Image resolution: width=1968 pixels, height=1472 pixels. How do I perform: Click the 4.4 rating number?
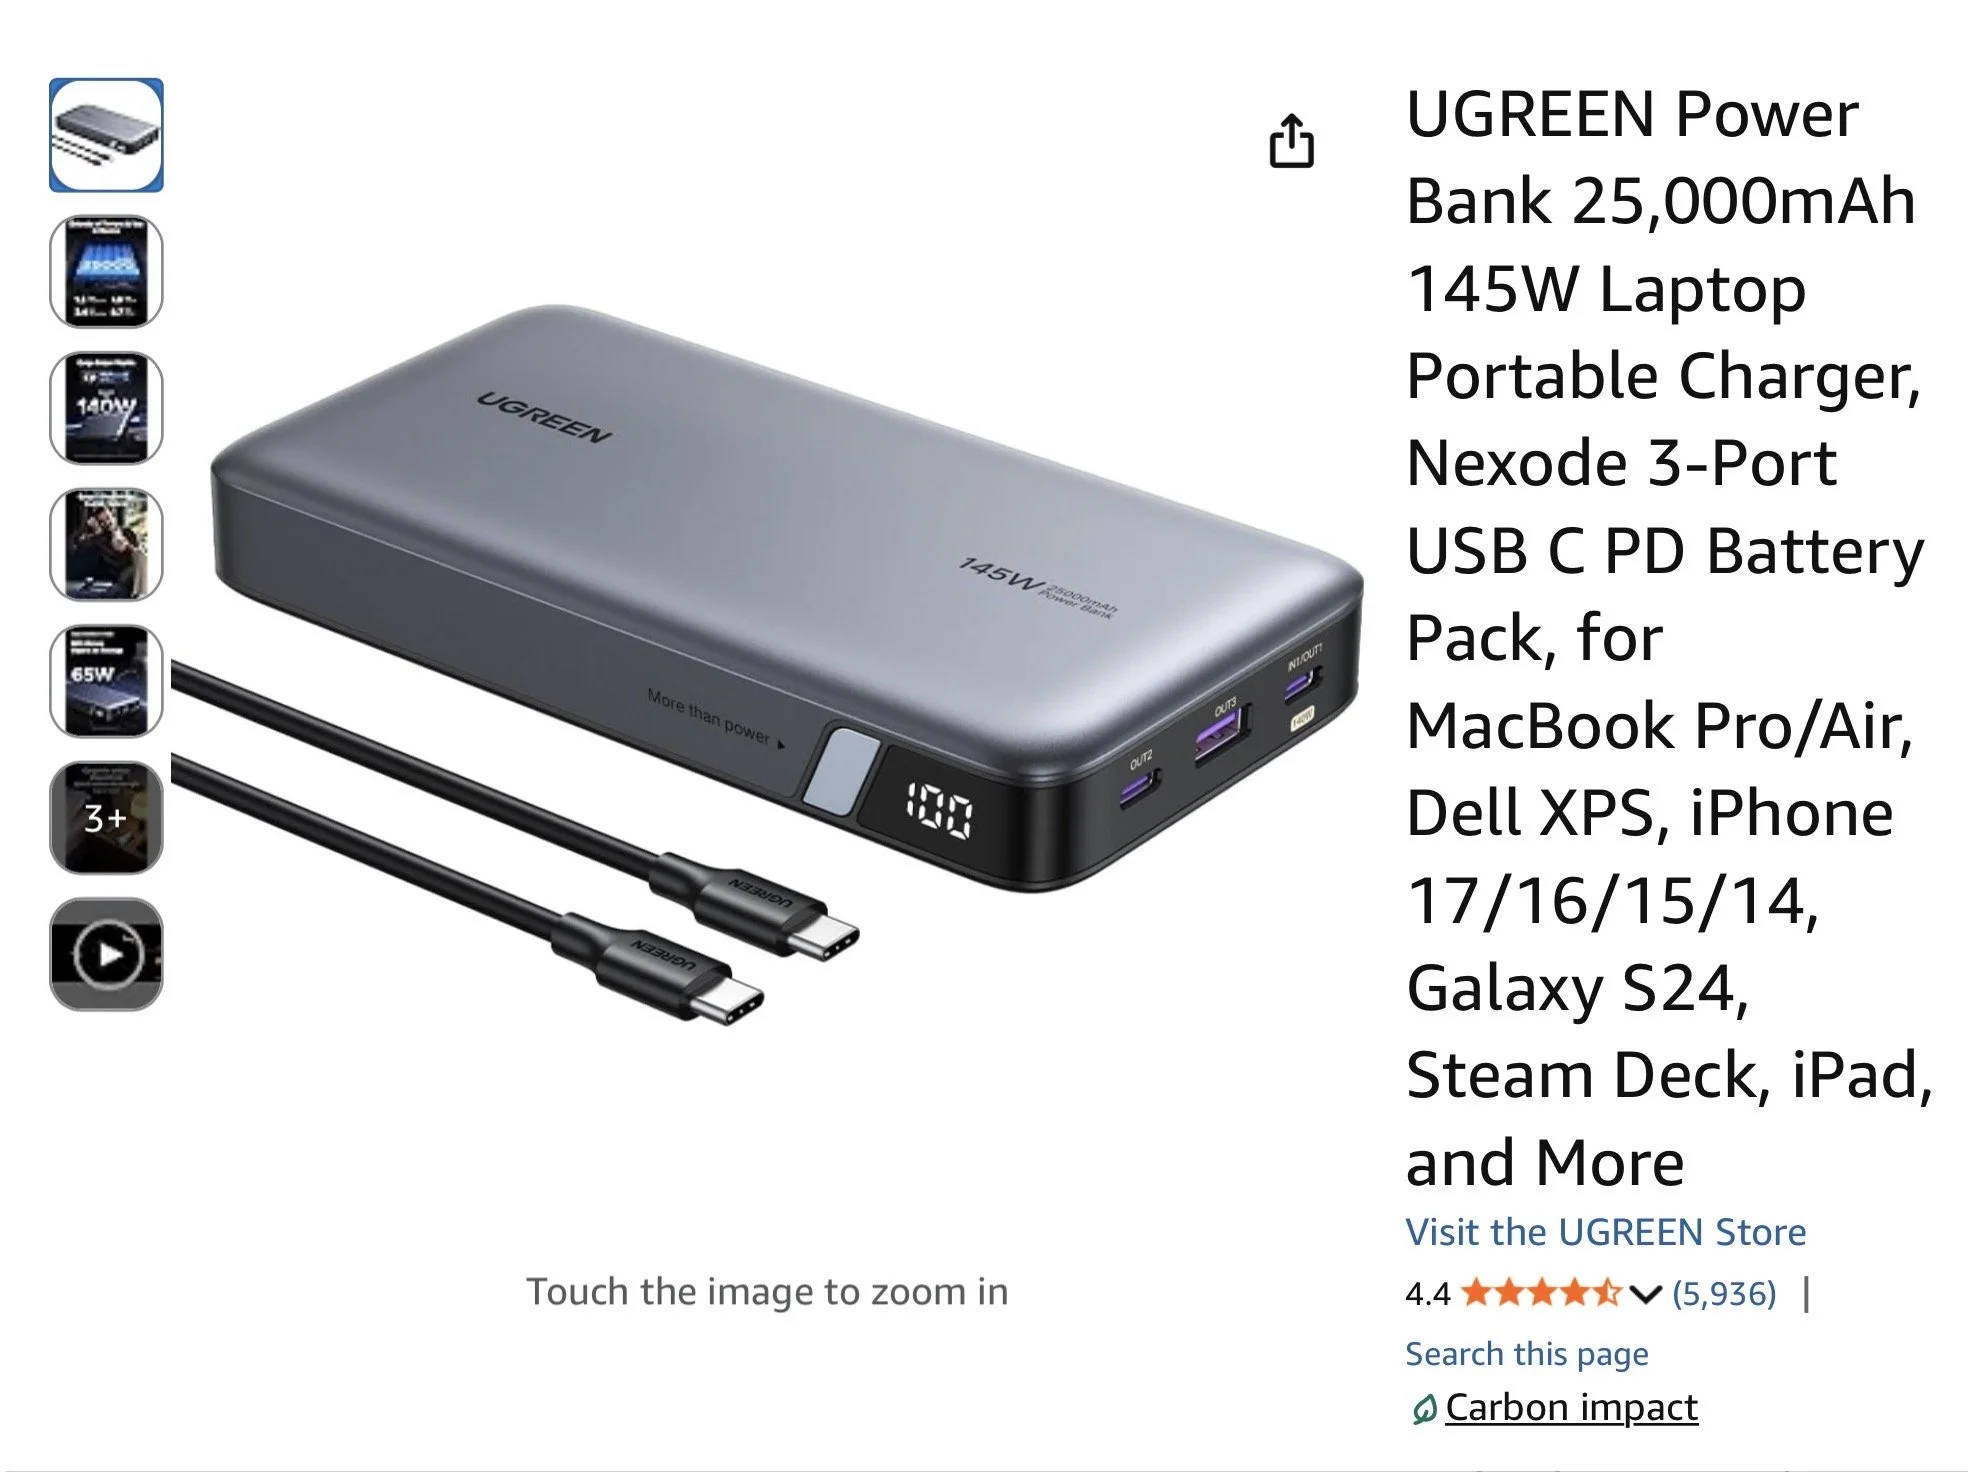click(x=1427, y=1295)
